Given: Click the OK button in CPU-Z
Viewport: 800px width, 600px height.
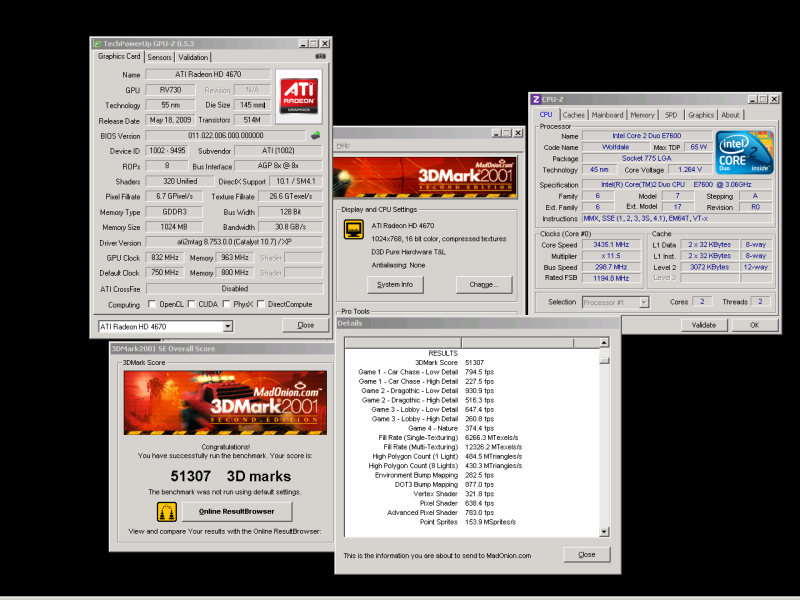Looking at the screenshot, I should [x=755, y=325].
